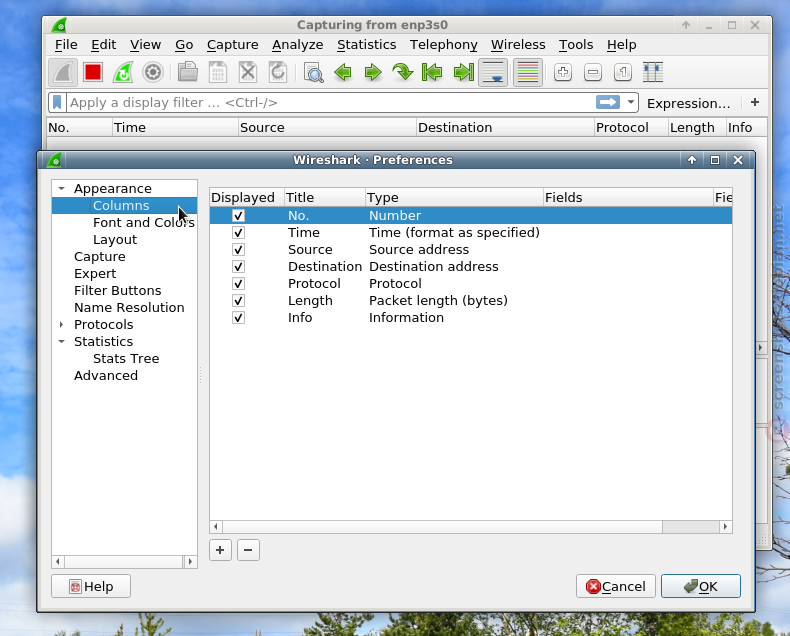Go forward to next packet arrow

coord(373,73)
